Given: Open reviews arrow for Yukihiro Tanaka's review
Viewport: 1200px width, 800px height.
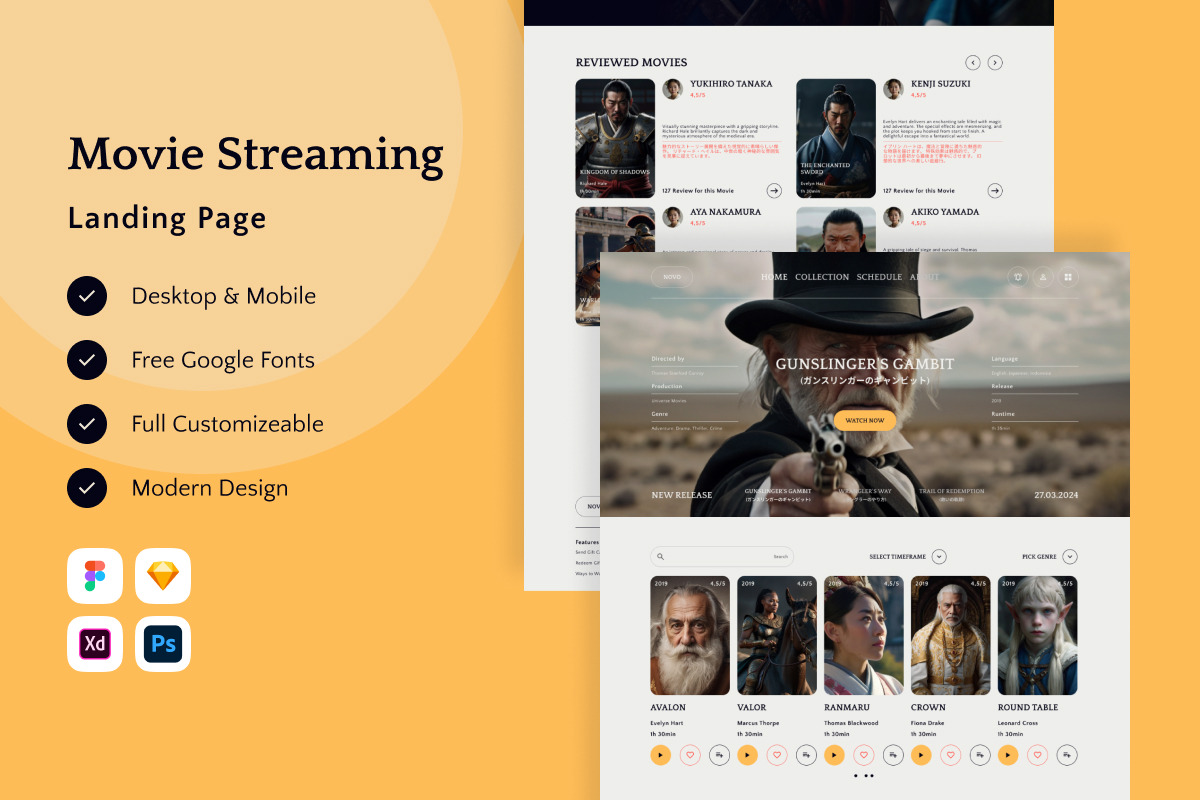Looking at the screenshot, I should [x=774, y=190].
